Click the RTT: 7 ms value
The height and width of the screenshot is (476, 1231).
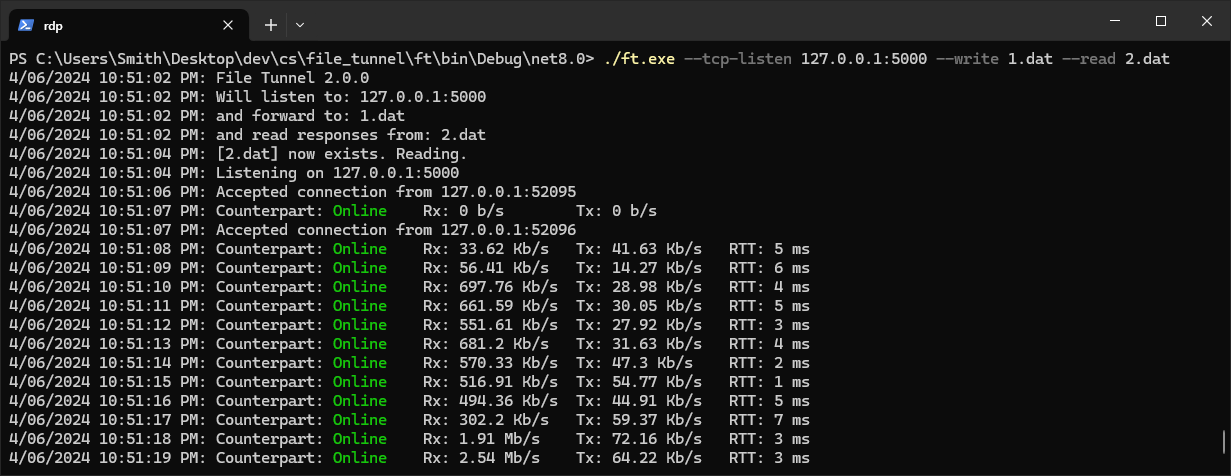coord(770,420)
